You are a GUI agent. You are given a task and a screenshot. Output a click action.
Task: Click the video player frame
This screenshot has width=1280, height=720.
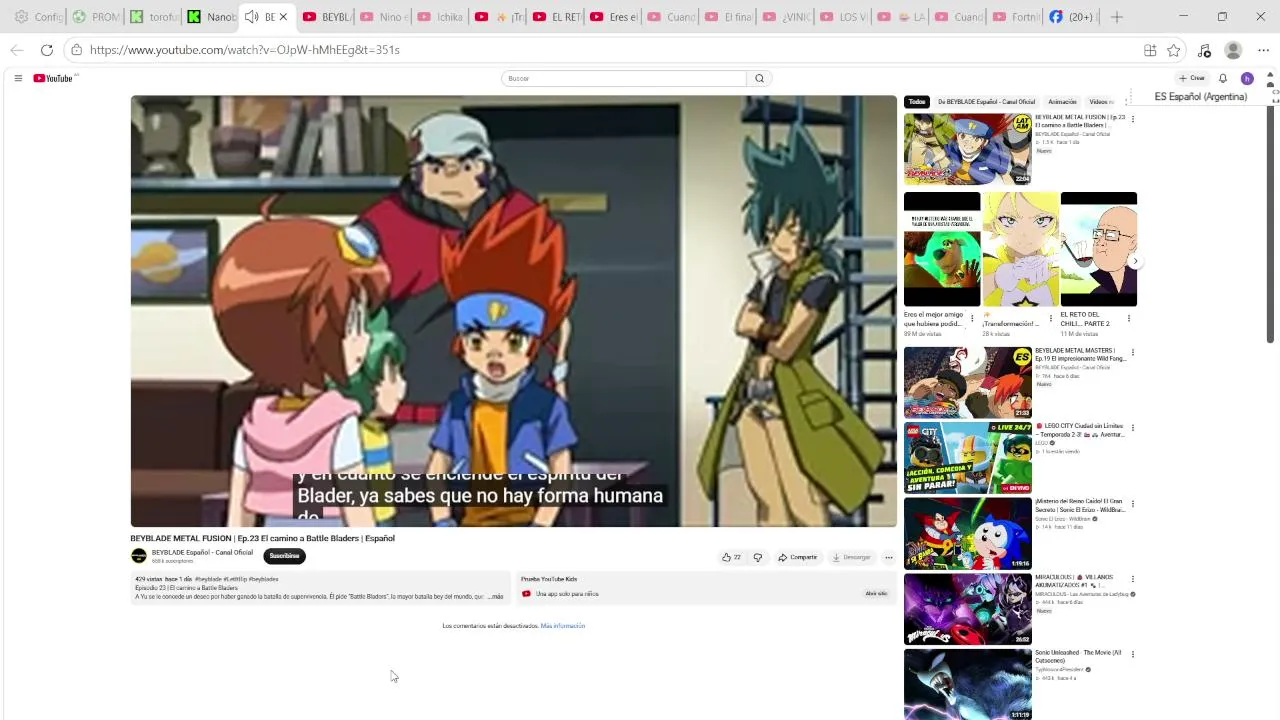[514, 311]
